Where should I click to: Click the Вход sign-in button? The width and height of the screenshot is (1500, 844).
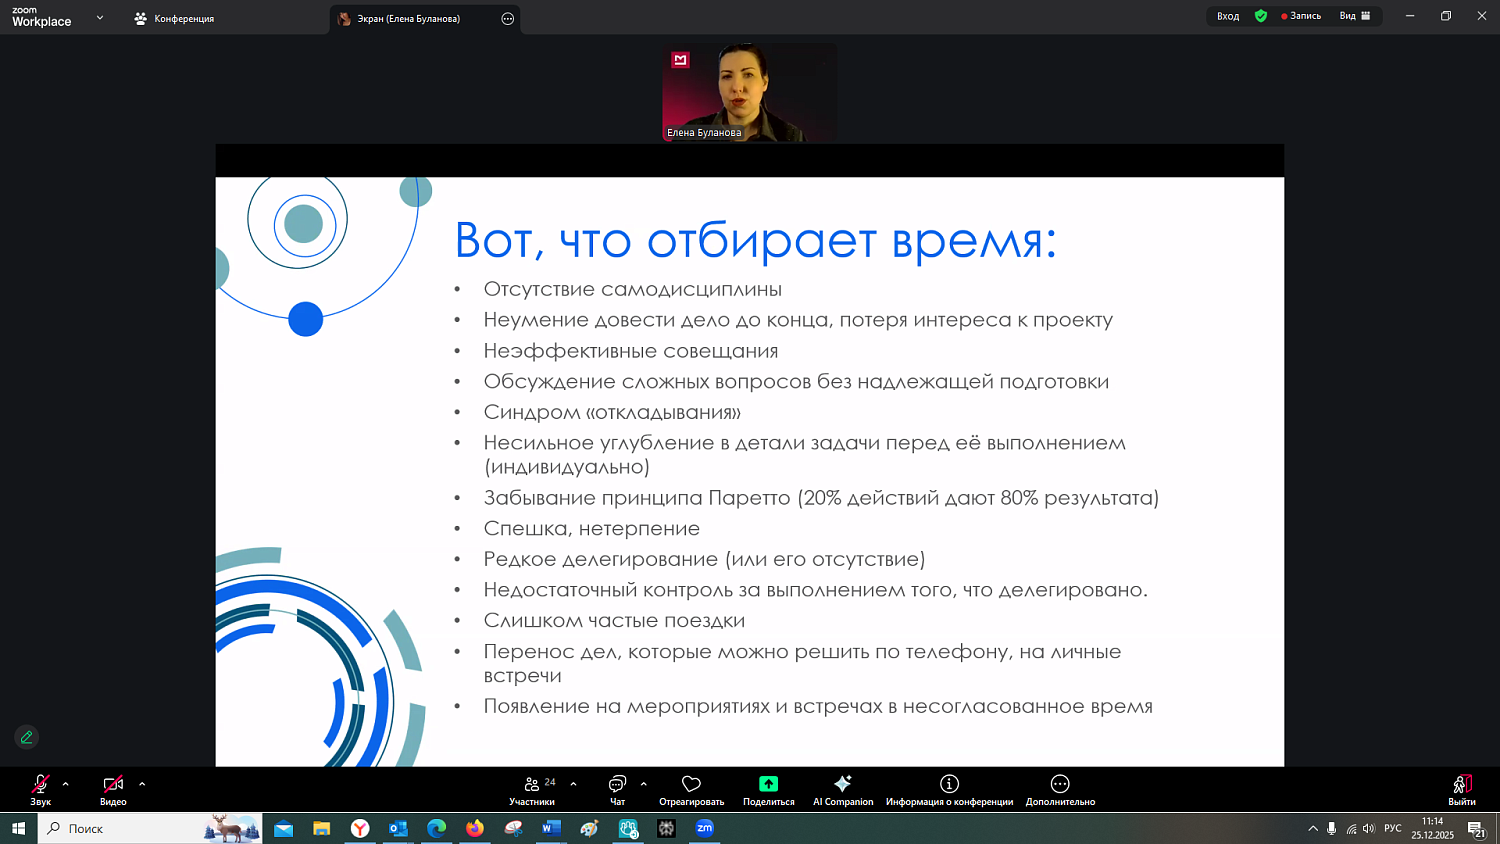tap(1227, 16)
